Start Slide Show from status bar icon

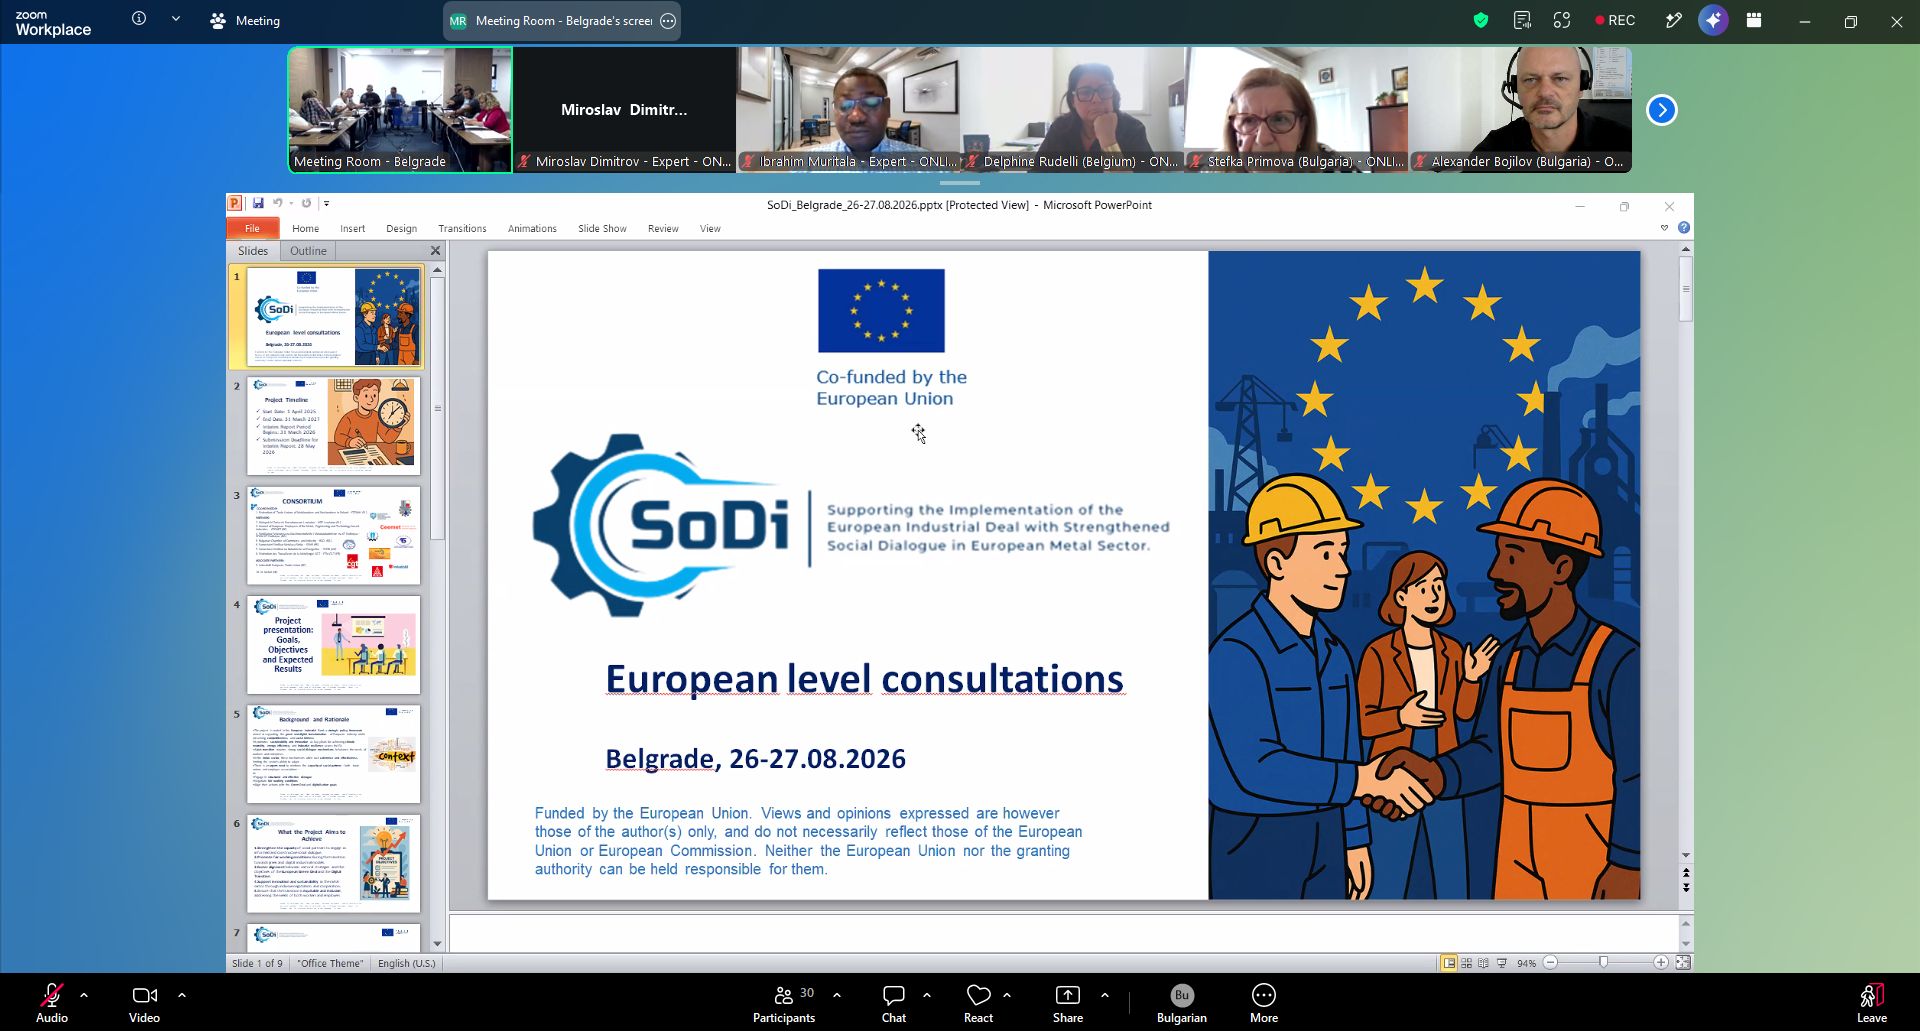click(x=1501, y=963)
